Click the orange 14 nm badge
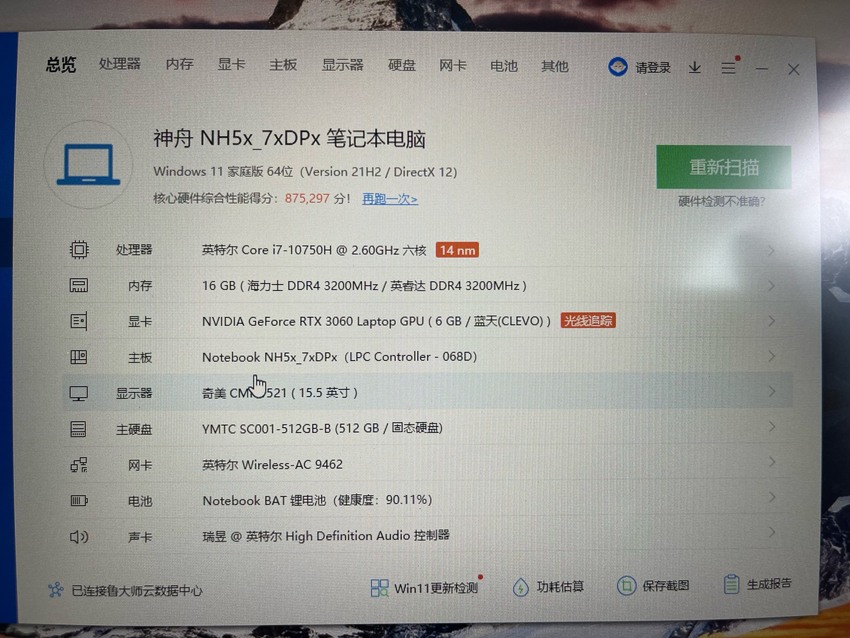 point(457,250)
